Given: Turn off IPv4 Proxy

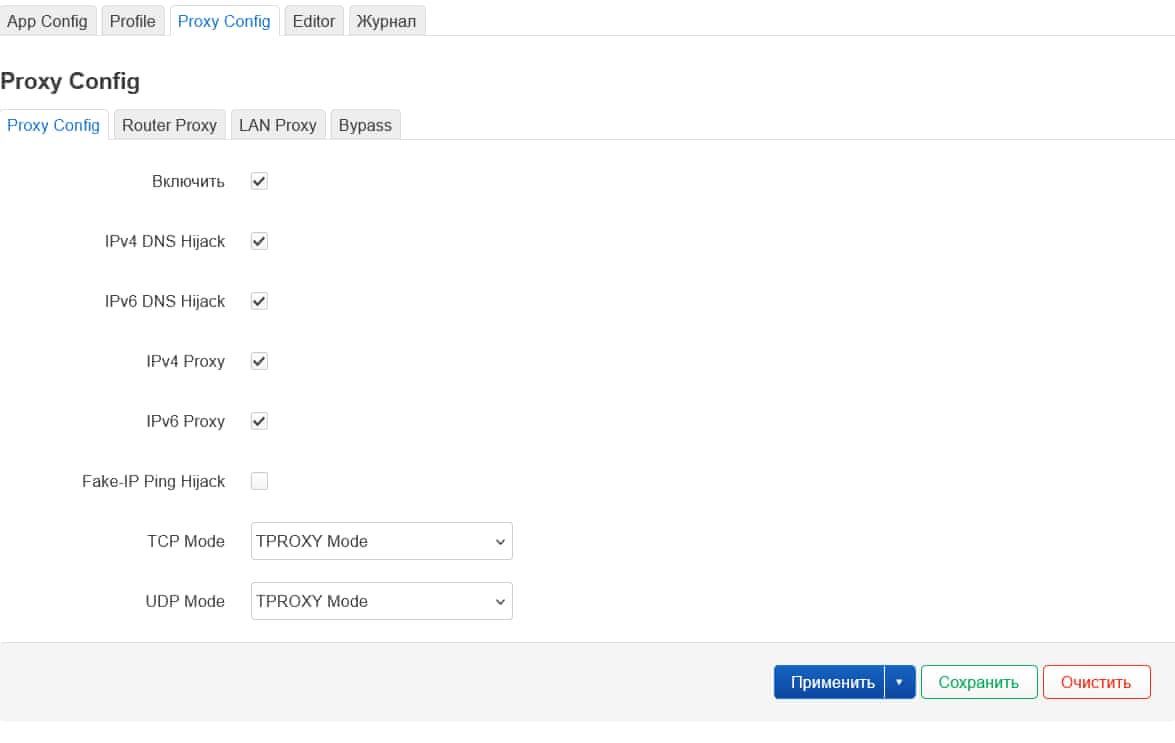Looking at the screenshot, I should click(259, 361).
